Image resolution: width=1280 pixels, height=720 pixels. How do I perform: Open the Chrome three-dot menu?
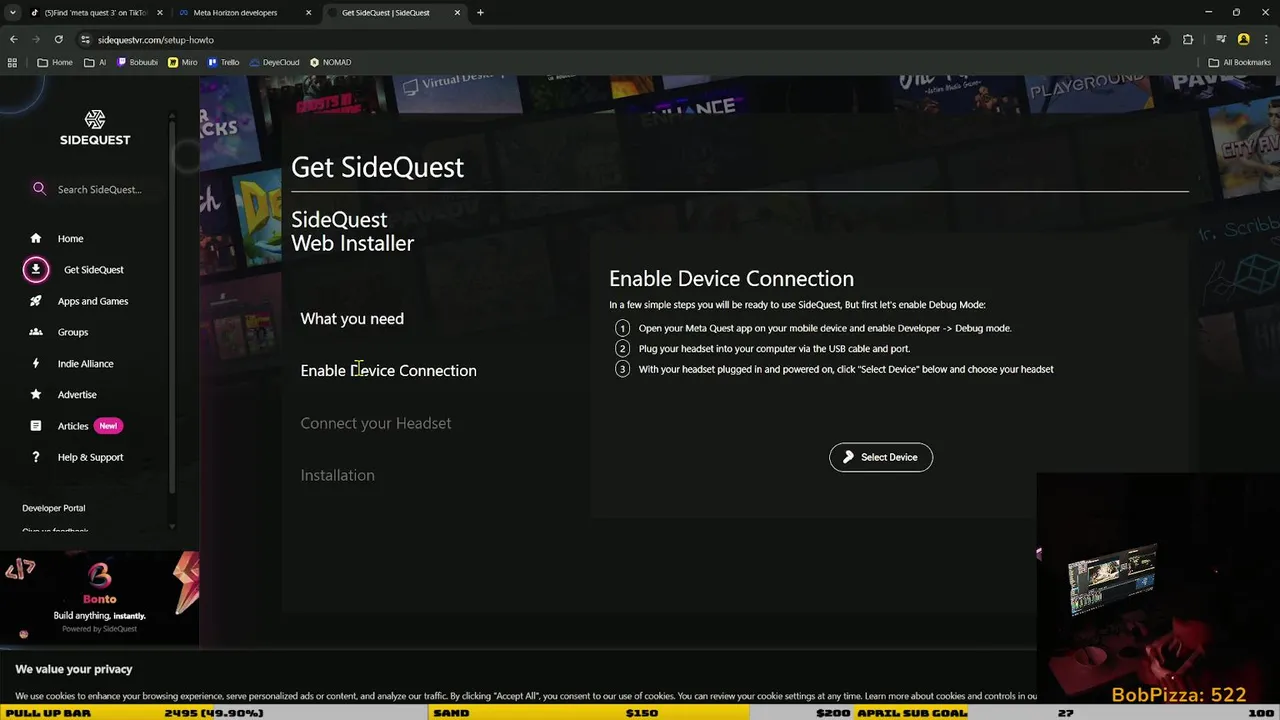click(1265, 39)
